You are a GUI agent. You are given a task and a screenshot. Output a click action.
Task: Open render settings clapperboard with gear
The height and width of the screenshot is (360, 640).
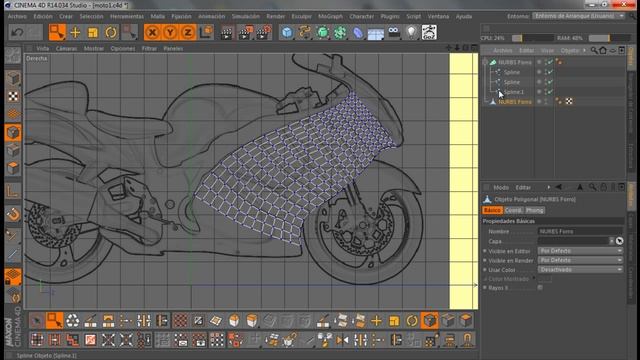(264, 33)
